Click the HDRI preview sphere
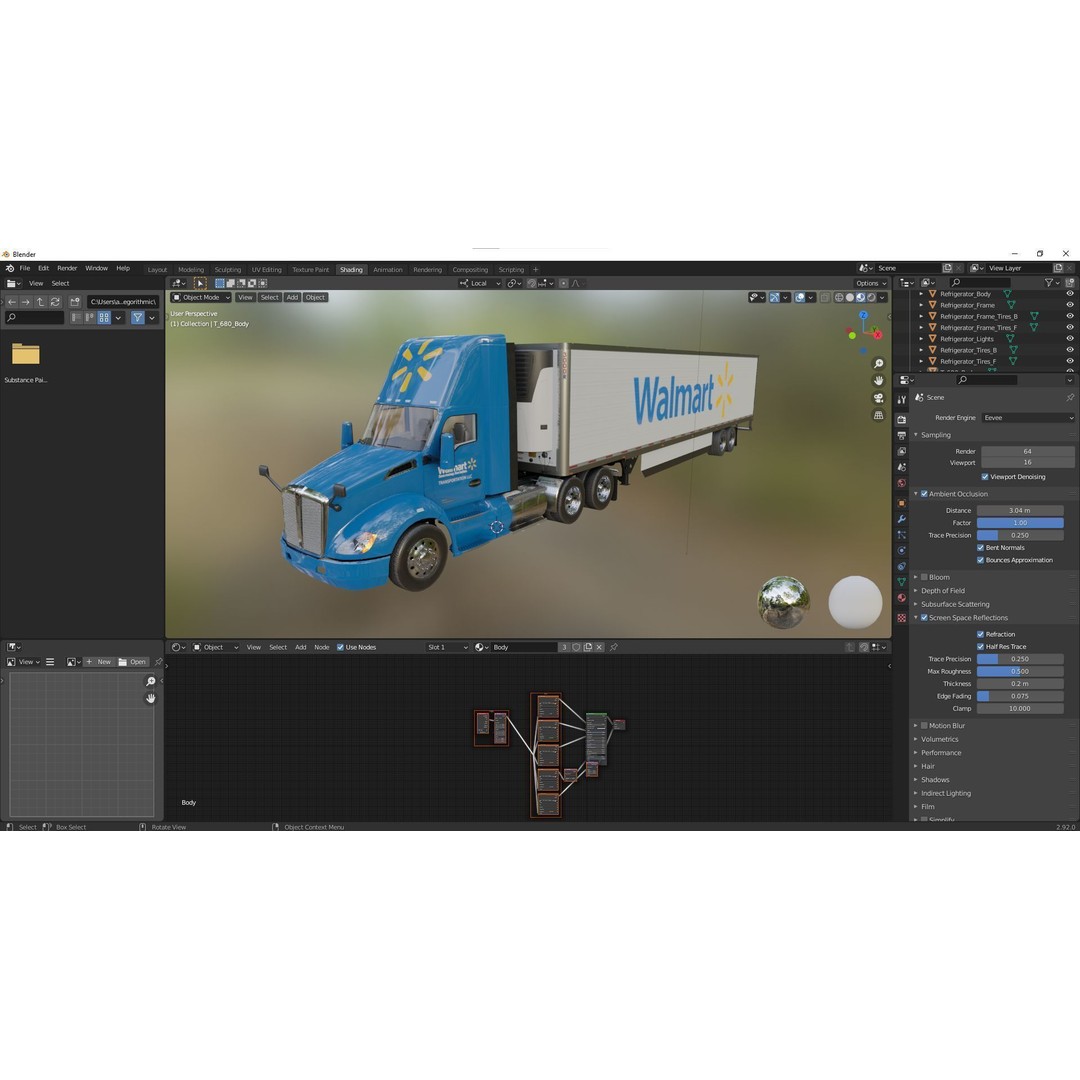Screen dimensions: 1080x1080 point(783,602)
